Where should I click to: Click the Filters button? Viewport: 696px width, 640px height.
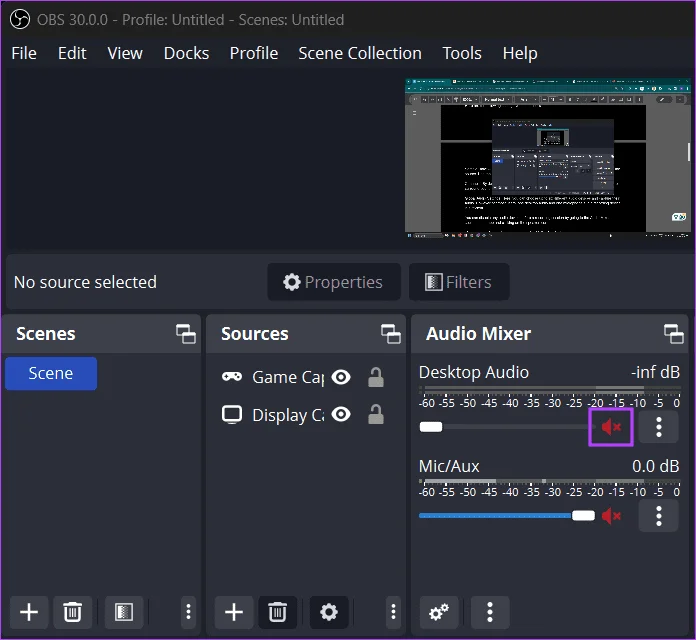coord(459,282)
